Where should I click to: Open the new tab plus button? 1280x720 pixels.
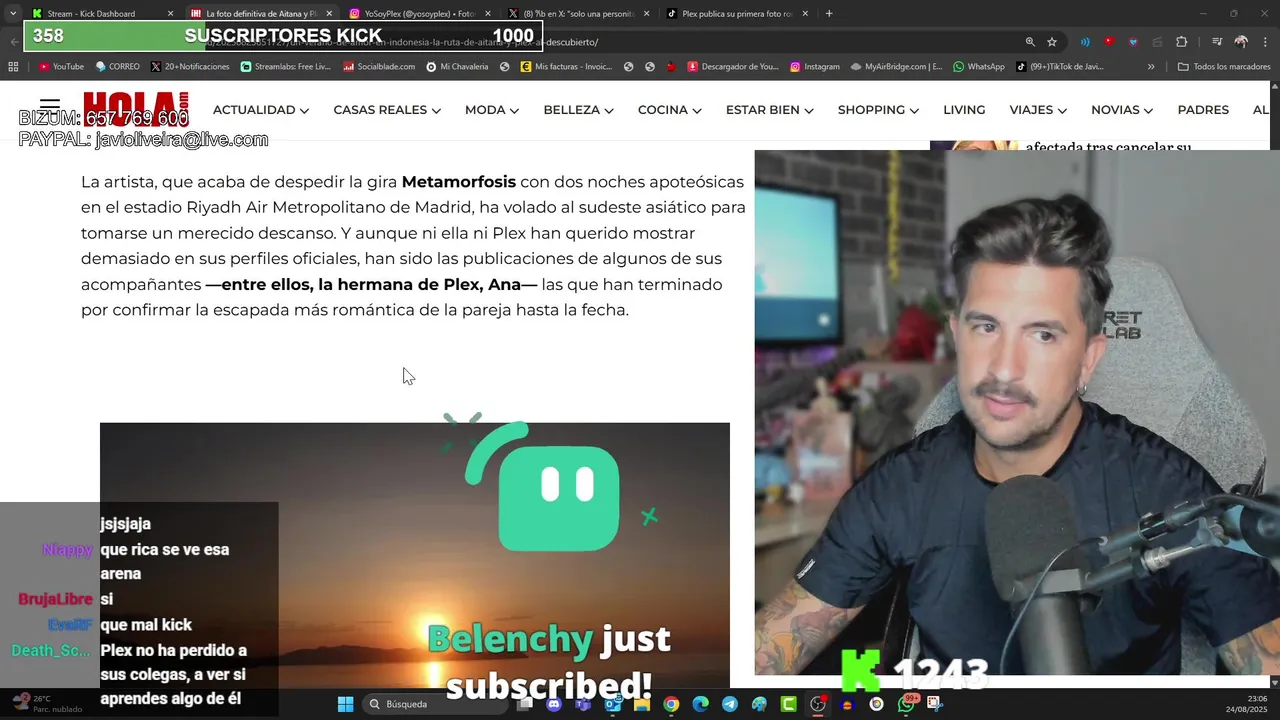tap(829, 14)
